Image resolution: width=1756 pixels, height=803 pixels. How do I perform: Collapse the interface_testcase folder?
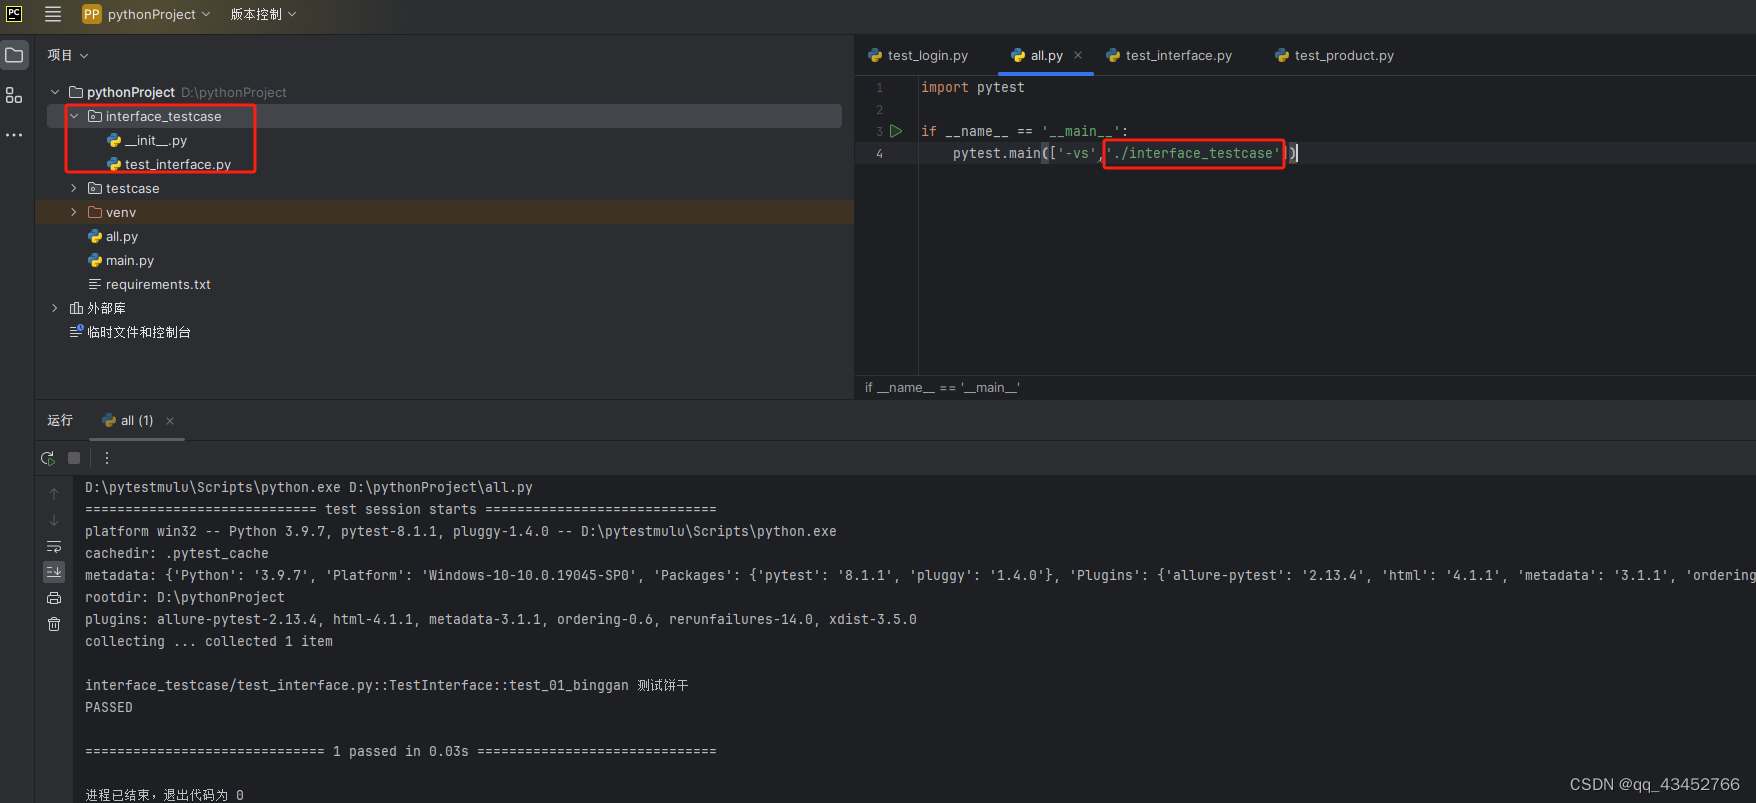(x=74, y=116)
